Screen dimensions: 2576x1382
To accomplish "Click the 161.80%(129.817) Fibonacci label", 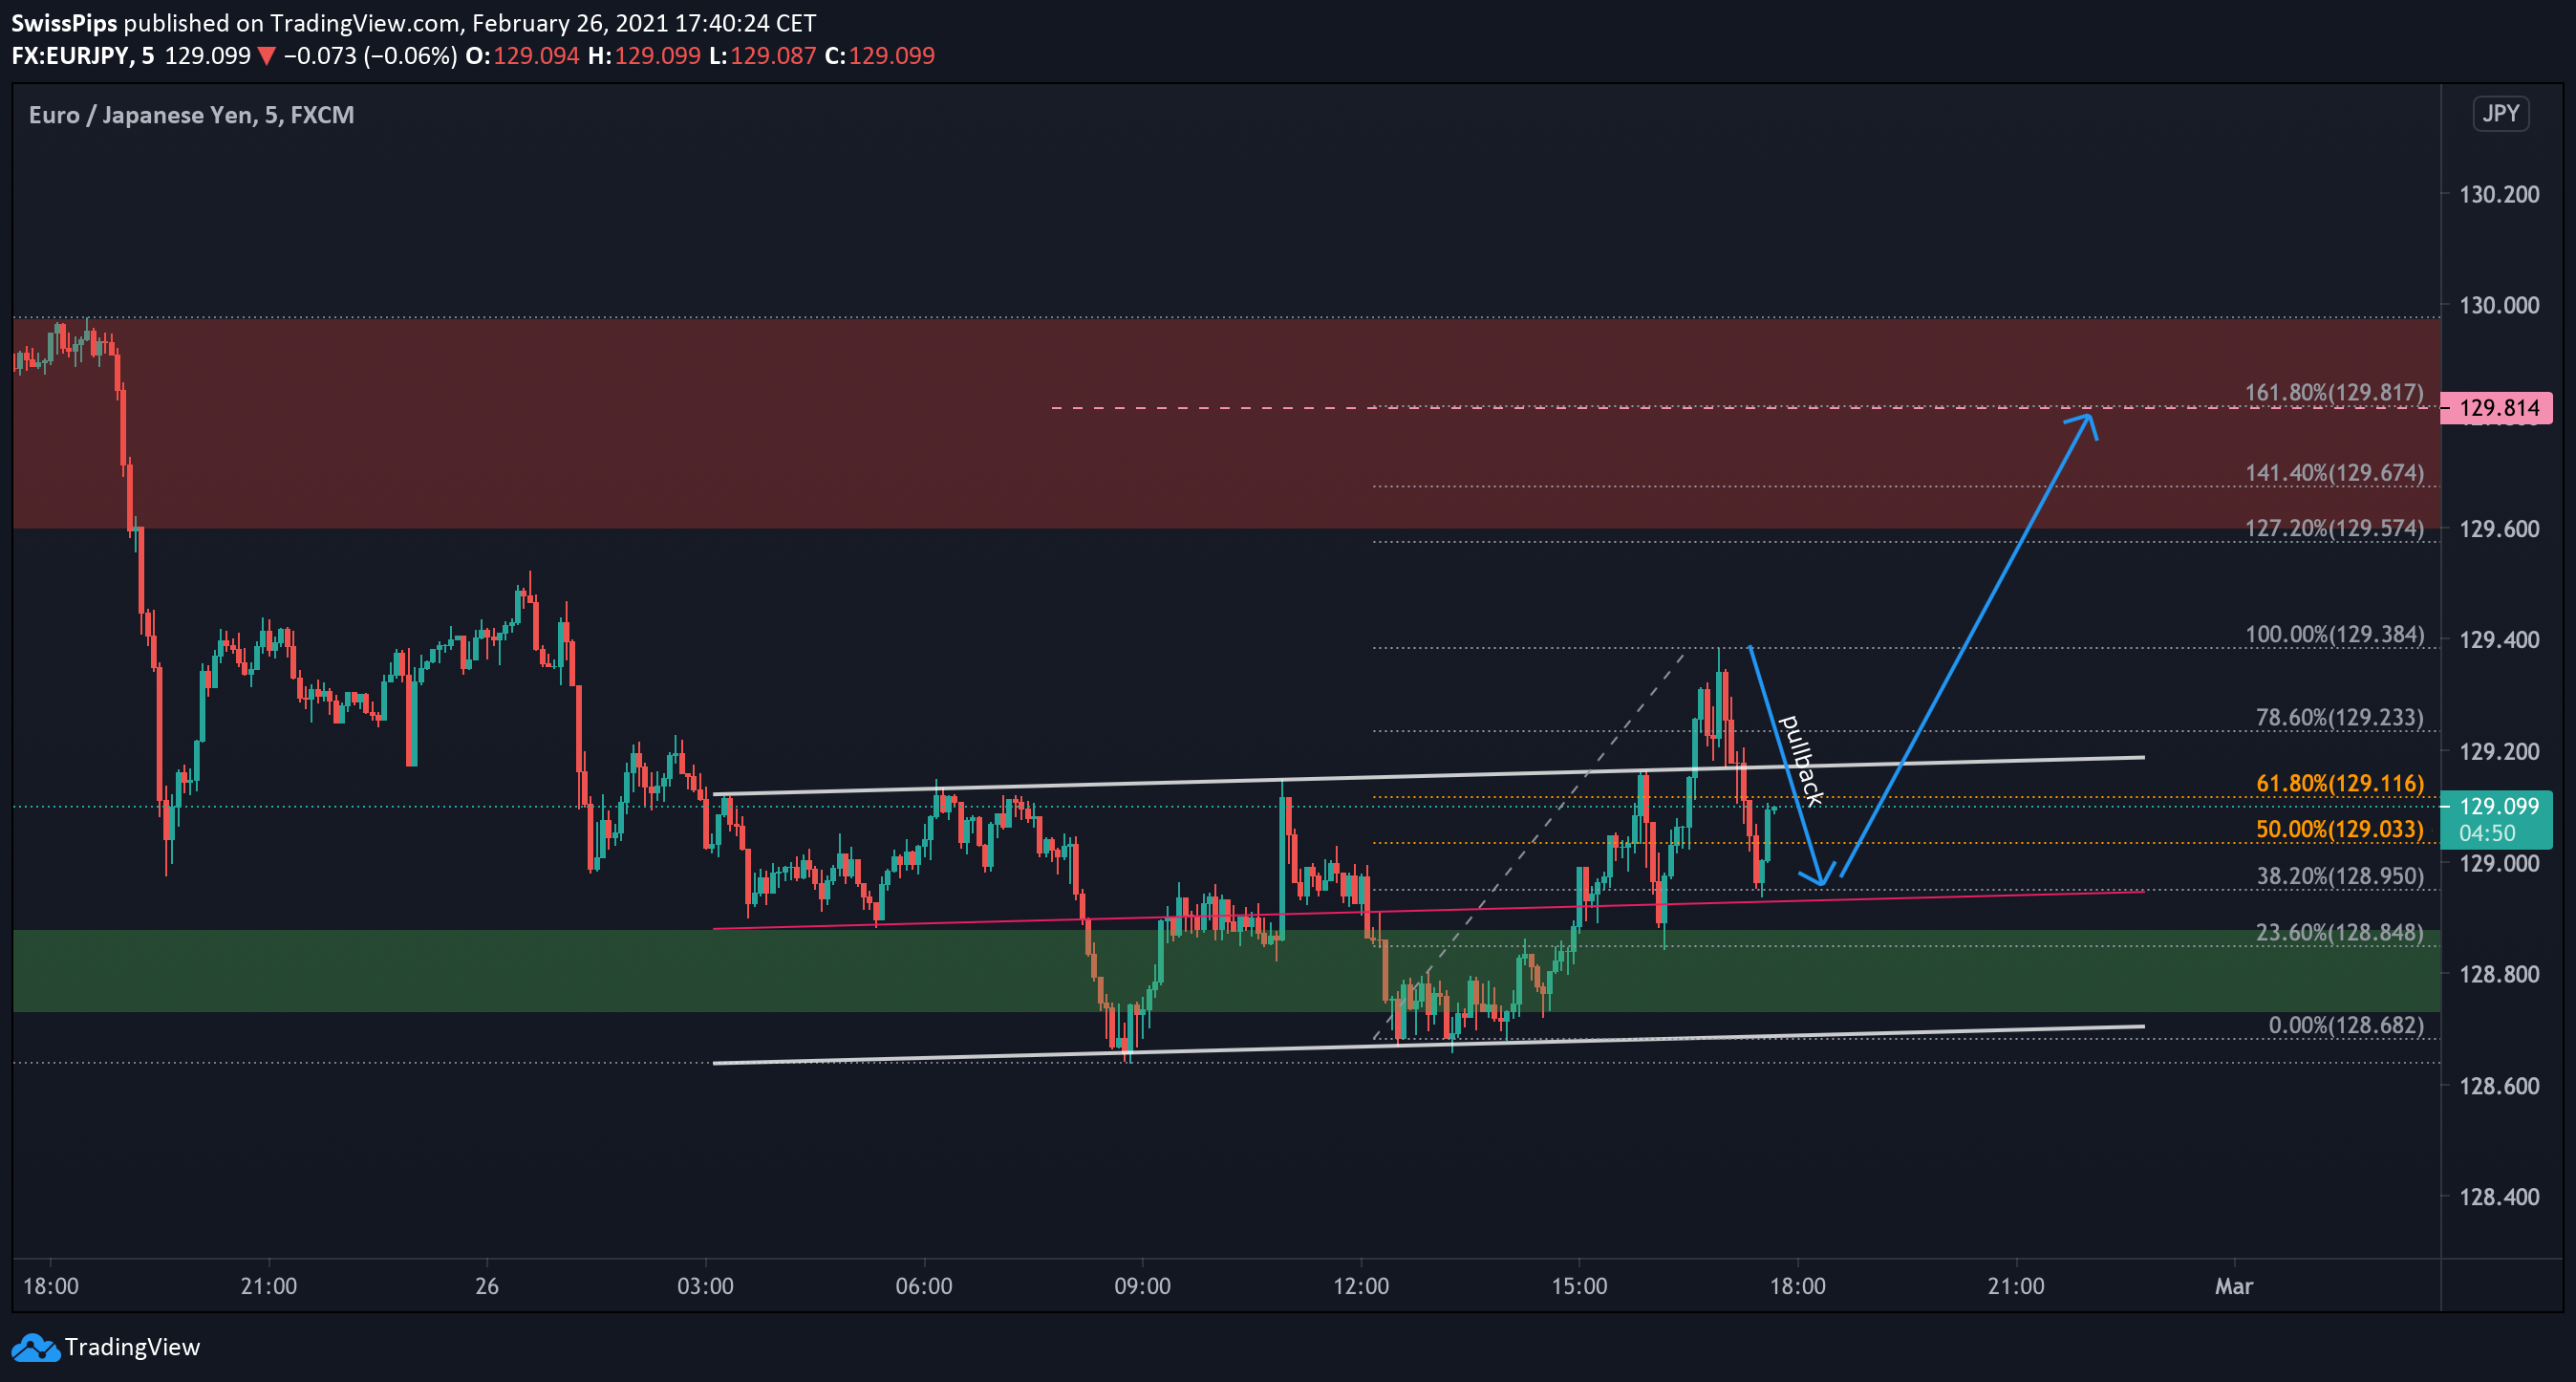I will tap(2334, 392).
